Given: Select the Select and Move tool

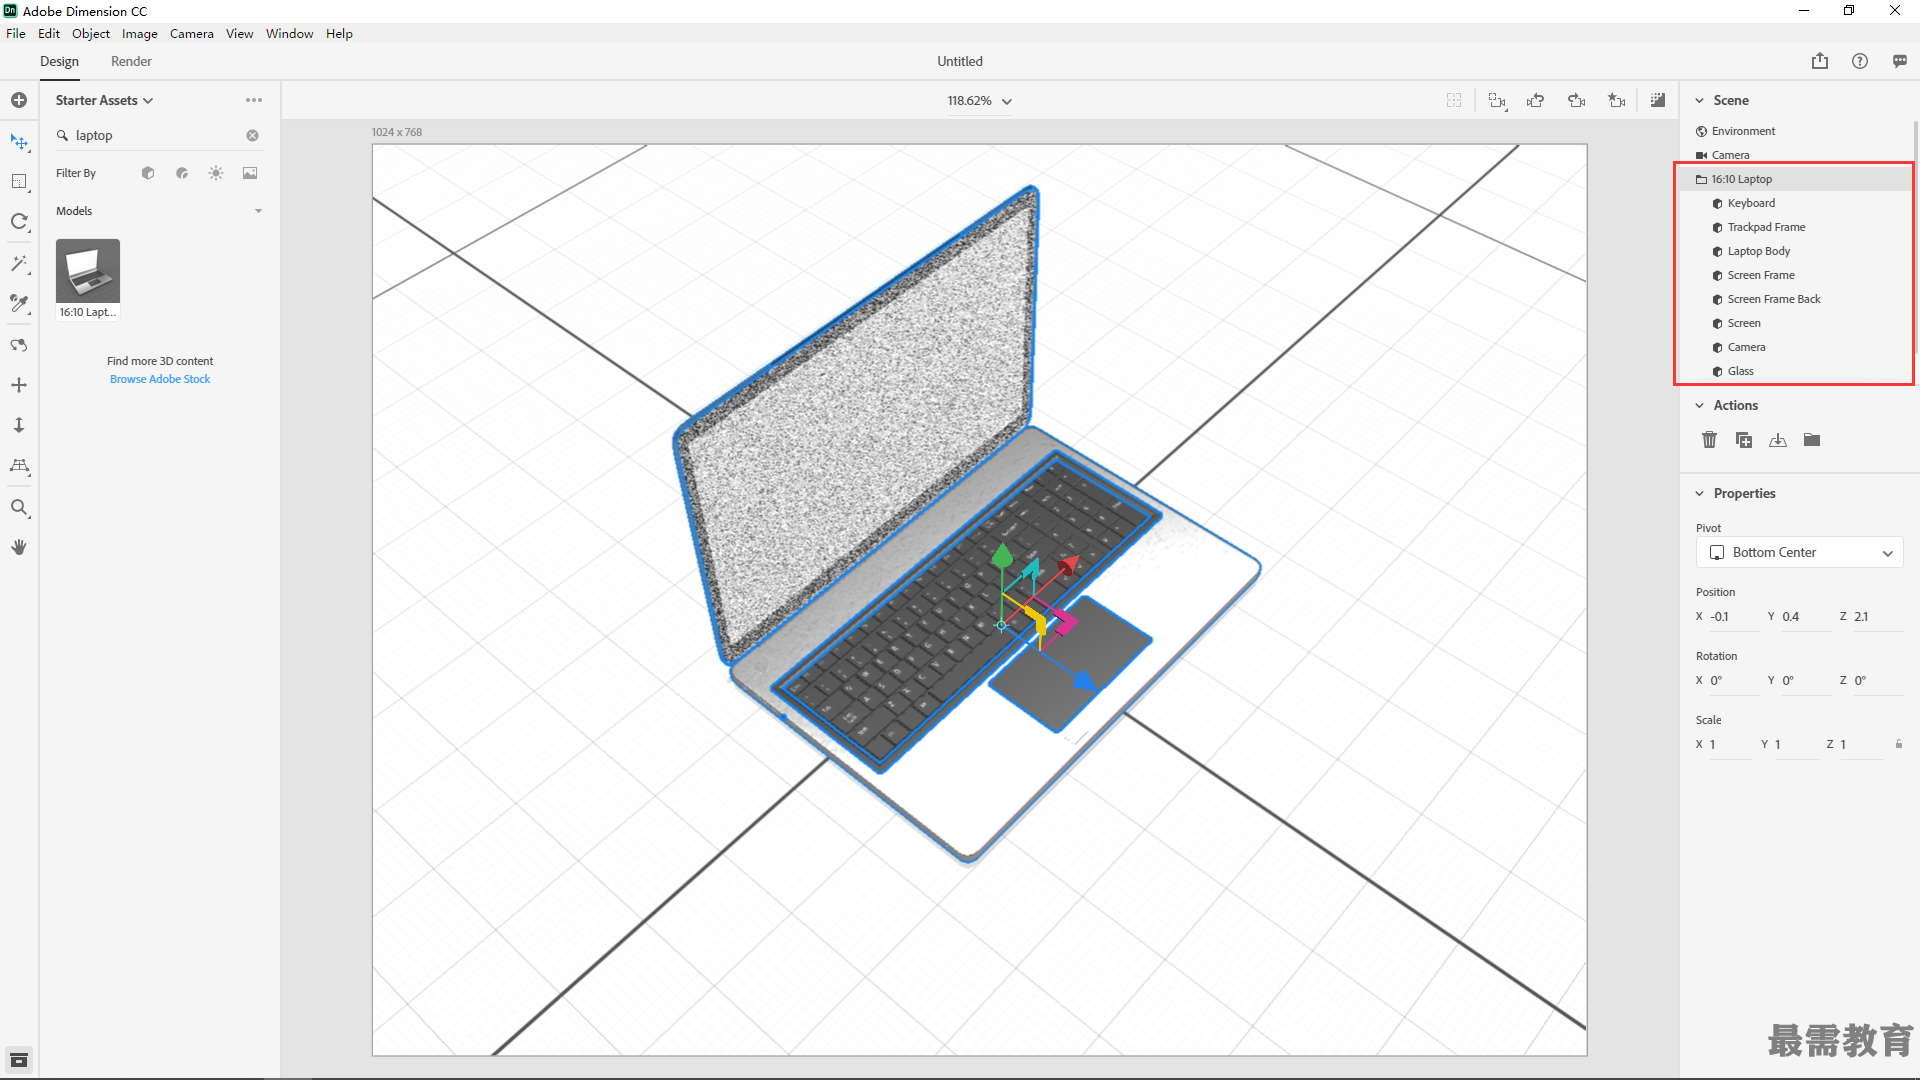Looking at the screenshot, I should (x=19, y=142).
